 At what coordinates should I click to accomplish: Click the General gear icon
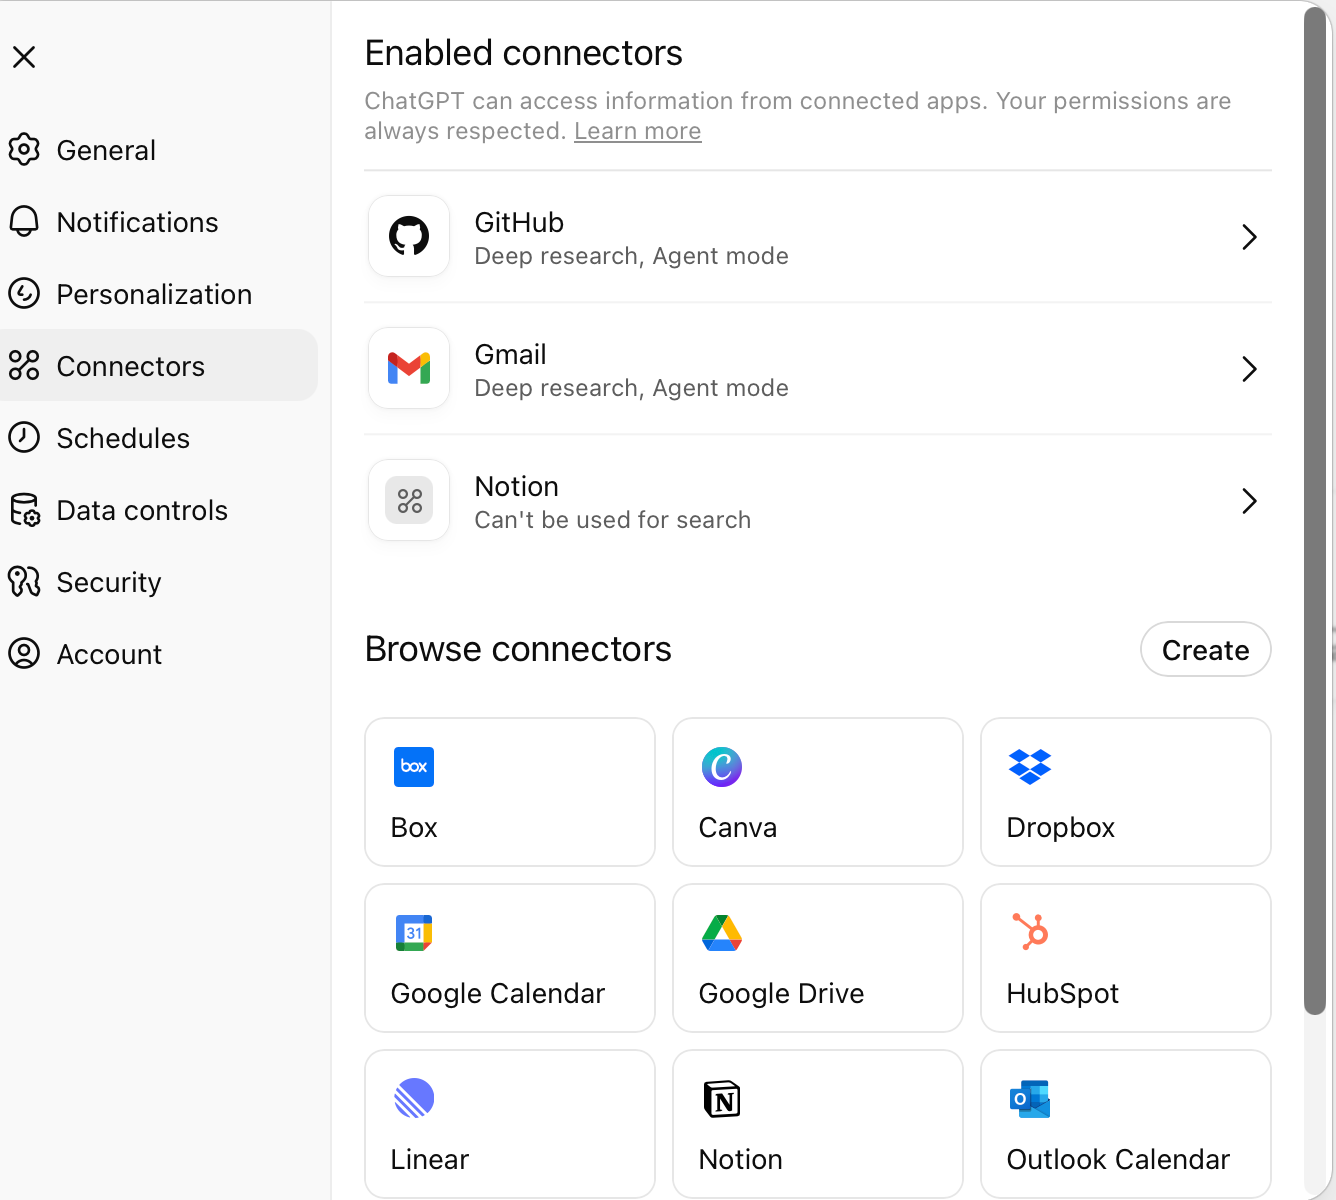tap(24, 150)
